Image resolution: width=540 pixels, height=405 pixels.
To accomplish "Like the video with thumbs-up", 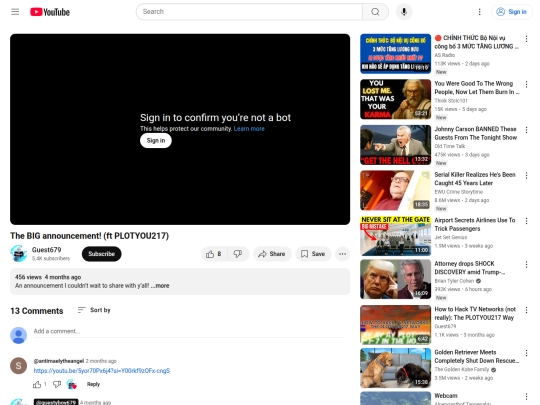I will tap(214, 254).
